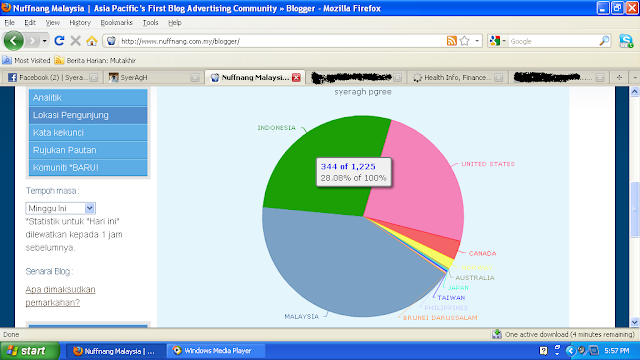Click the vertical scrollbar thumb
Screen dimensions: 640x360
(x=635, y=209)
